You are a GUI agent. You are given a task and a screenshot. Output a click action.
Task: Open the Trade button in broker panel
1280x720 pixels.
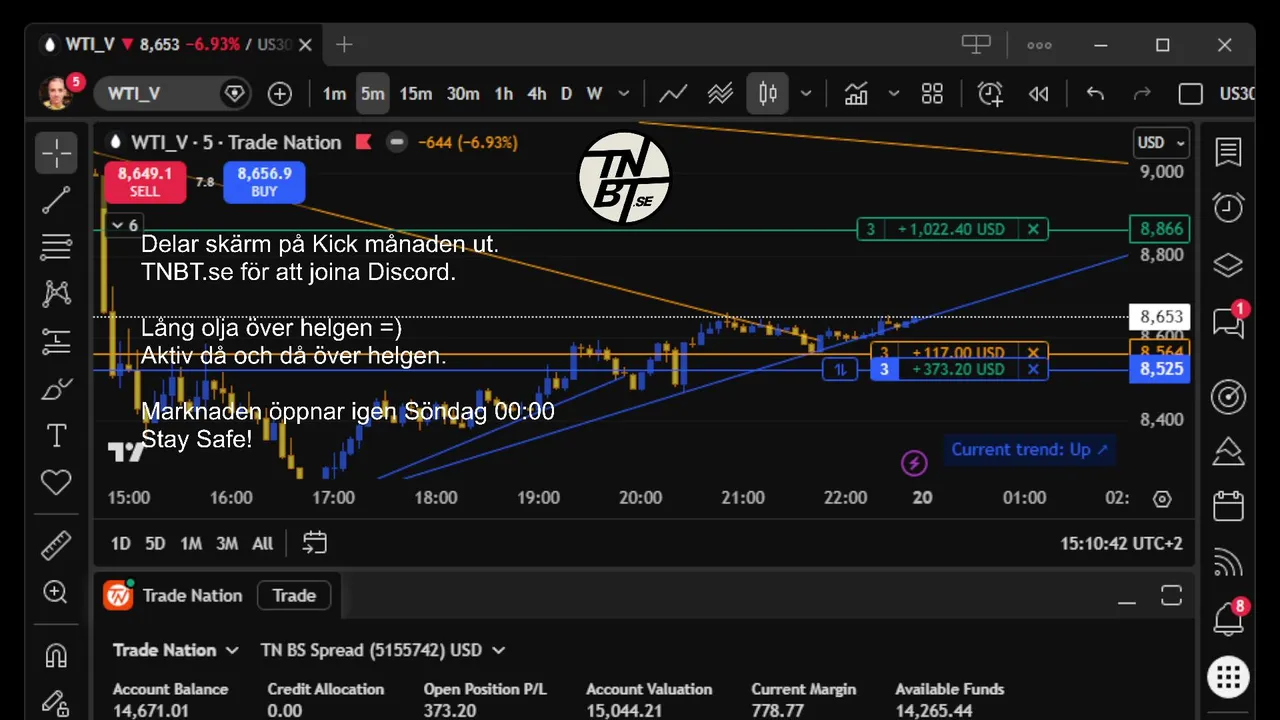pos(294,596)
